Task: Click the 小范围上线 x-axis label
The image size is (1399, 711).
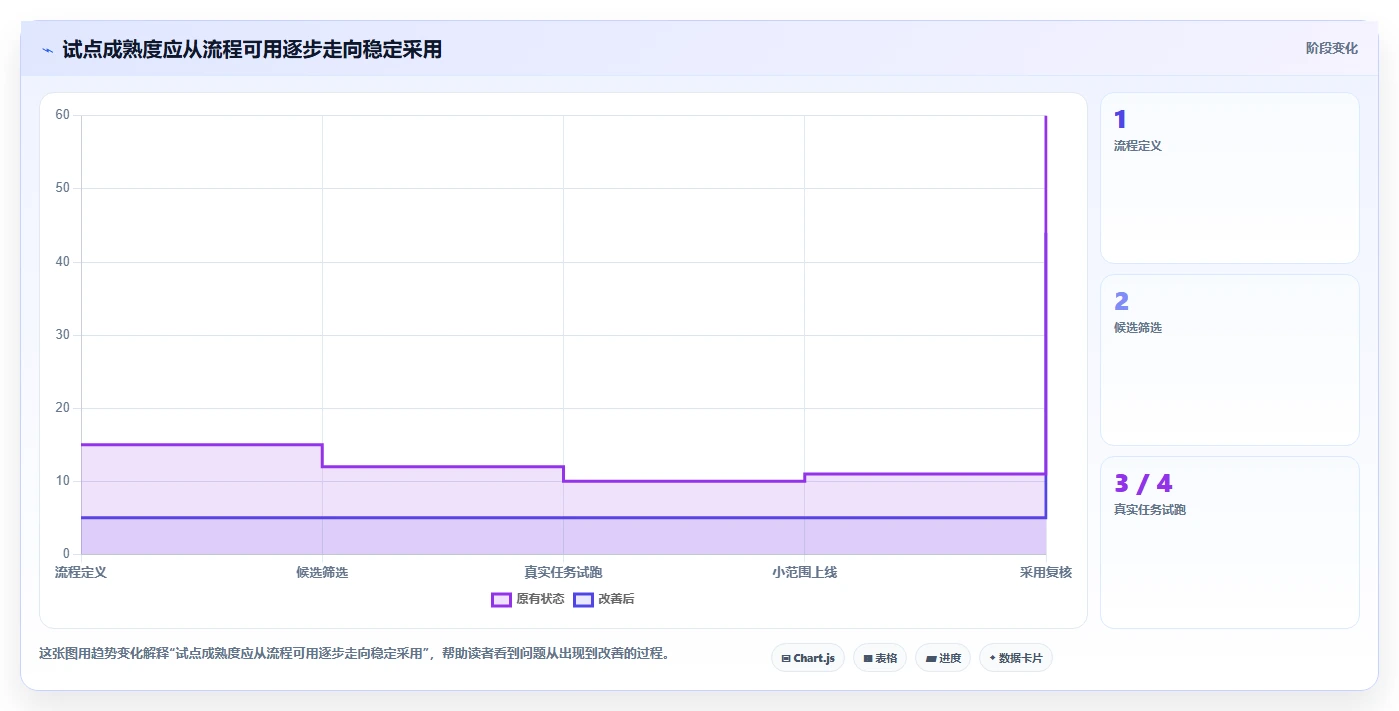Action: [804, 572]
